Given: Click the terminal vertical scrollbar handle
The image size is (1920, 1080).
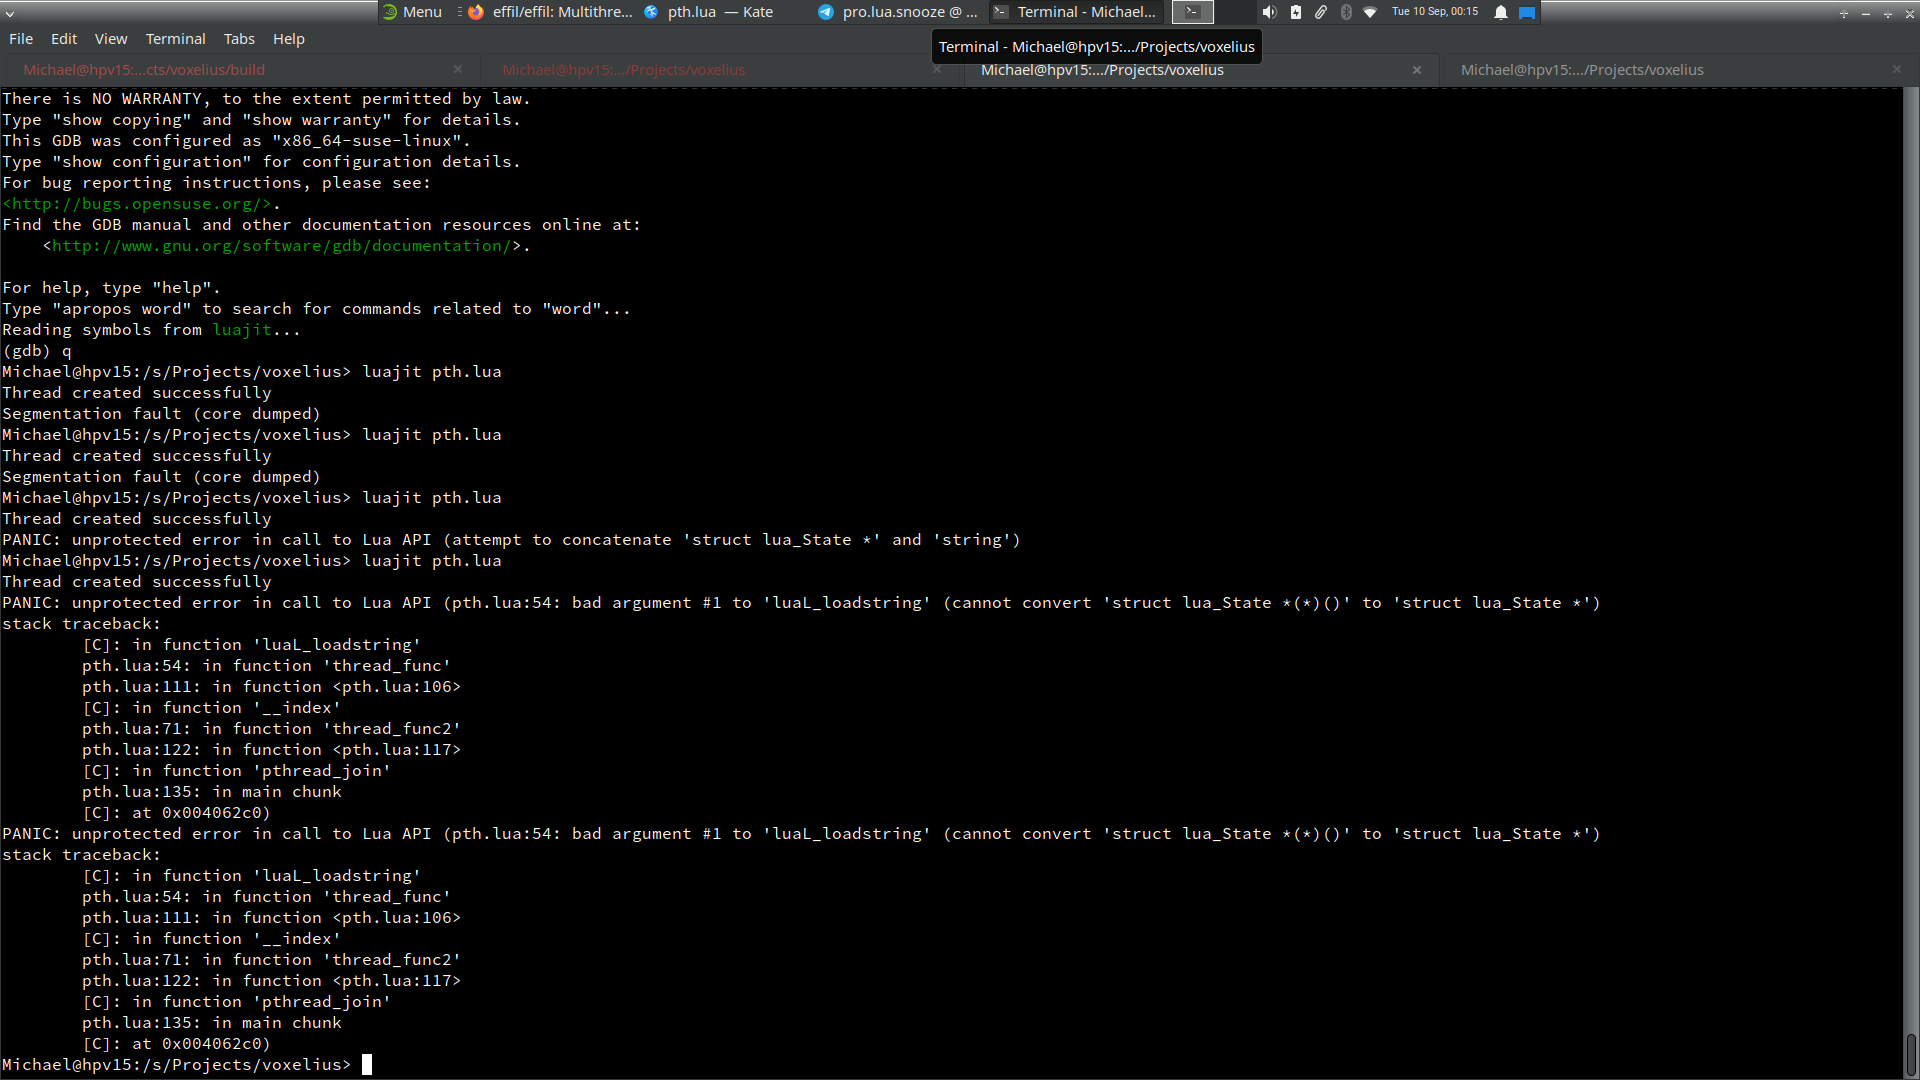Looking at the screenshot, I should coord(1911,1054).
